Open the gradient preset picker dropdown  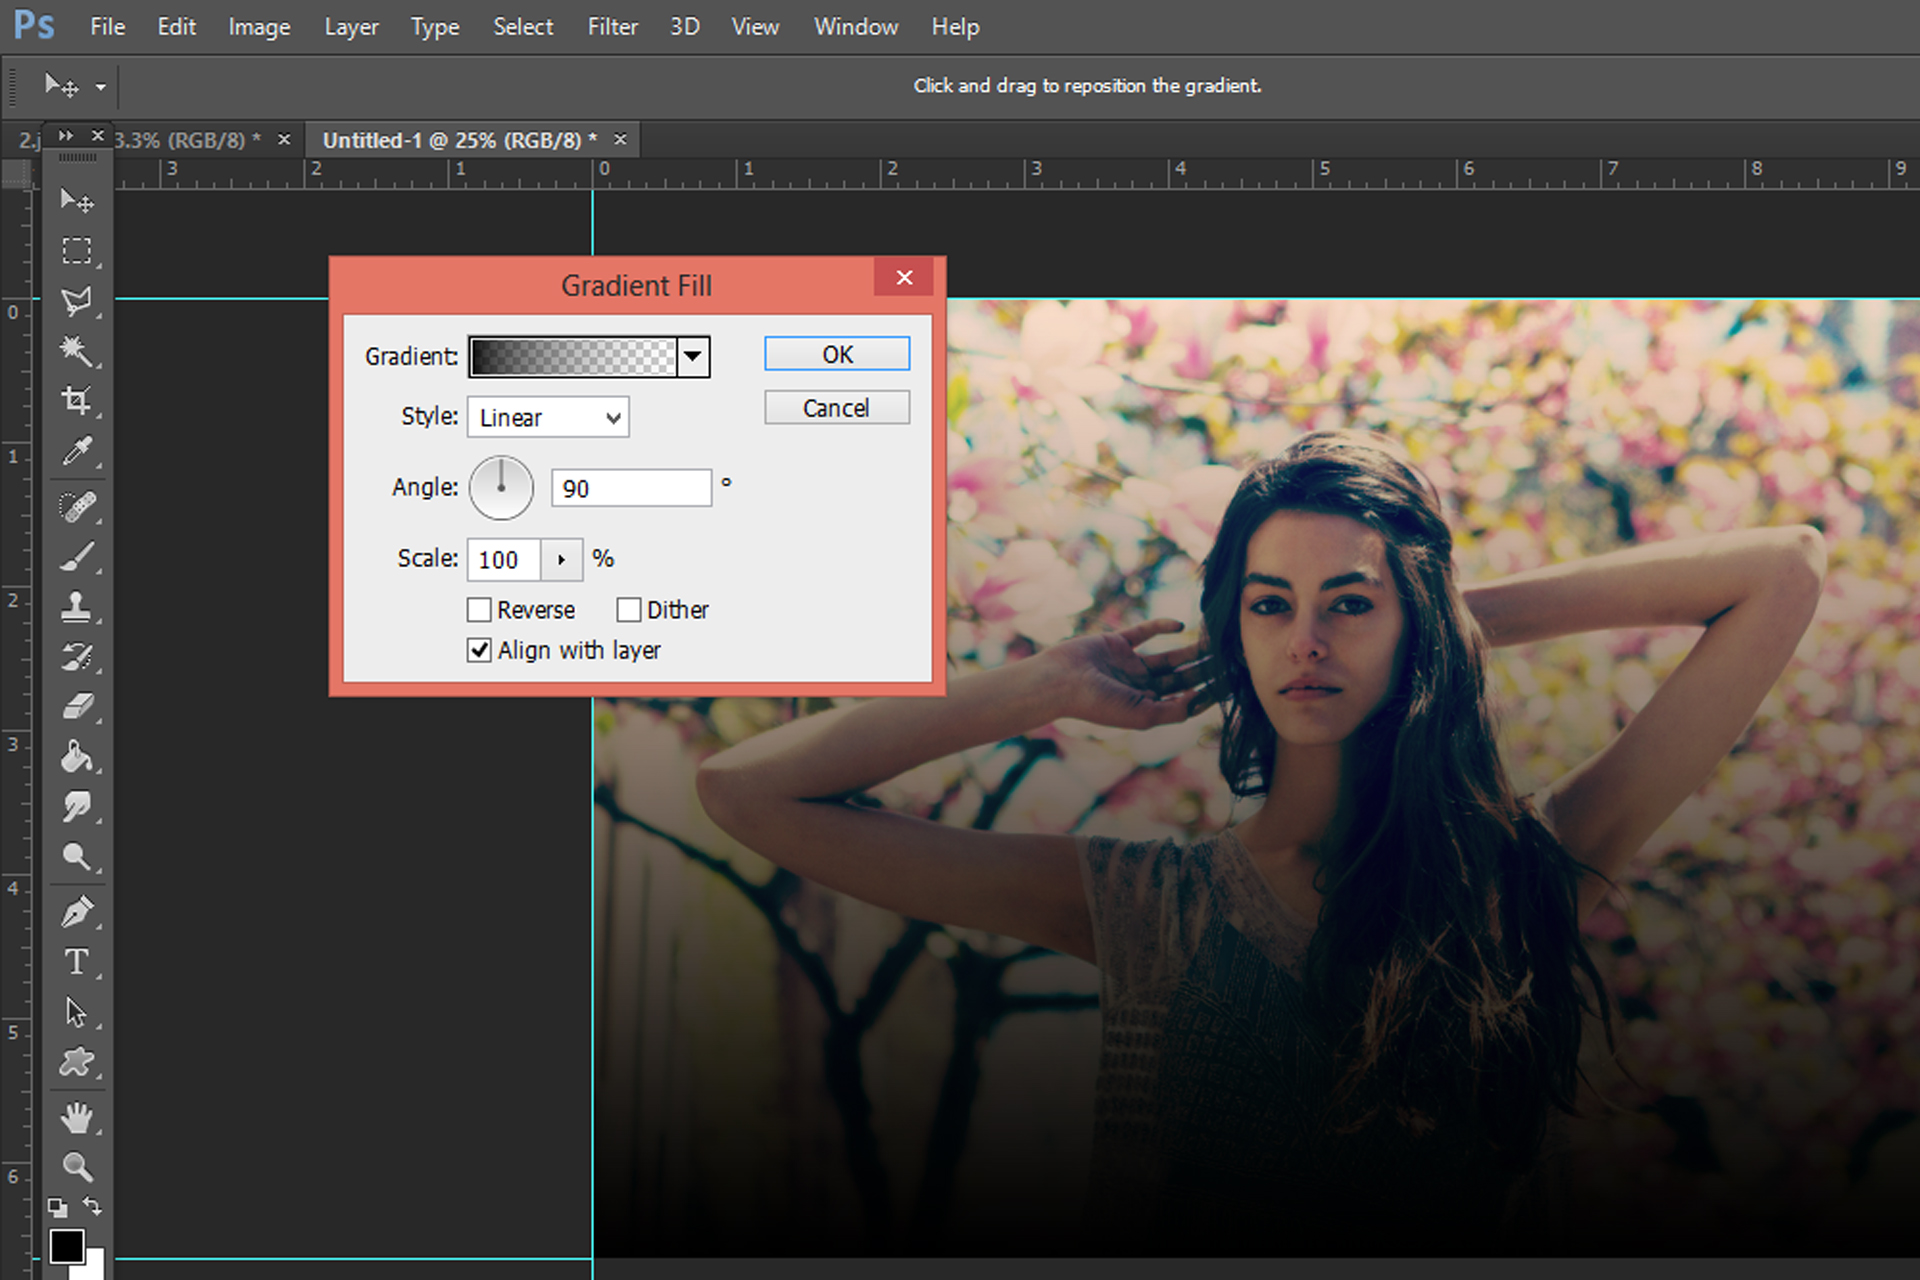[x=694, y=356]
